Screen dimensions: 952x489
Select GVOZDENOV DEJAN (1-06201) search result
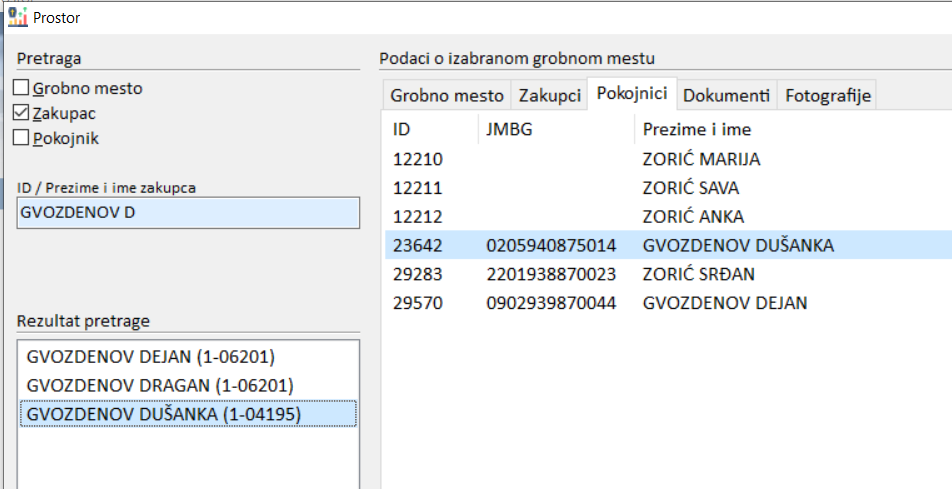click(150, 357)
